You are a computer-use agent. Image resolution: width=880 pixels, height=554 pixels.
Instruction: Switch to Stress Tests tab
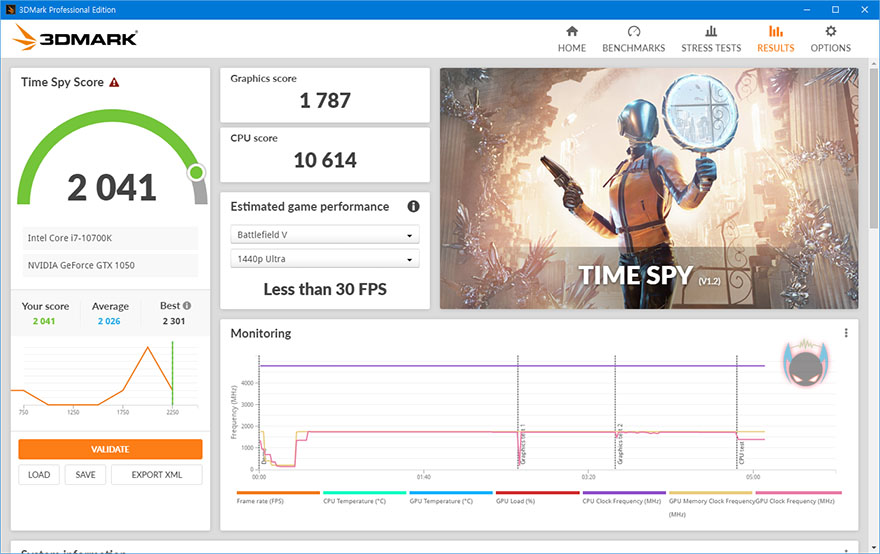click(x=711, y=39)
